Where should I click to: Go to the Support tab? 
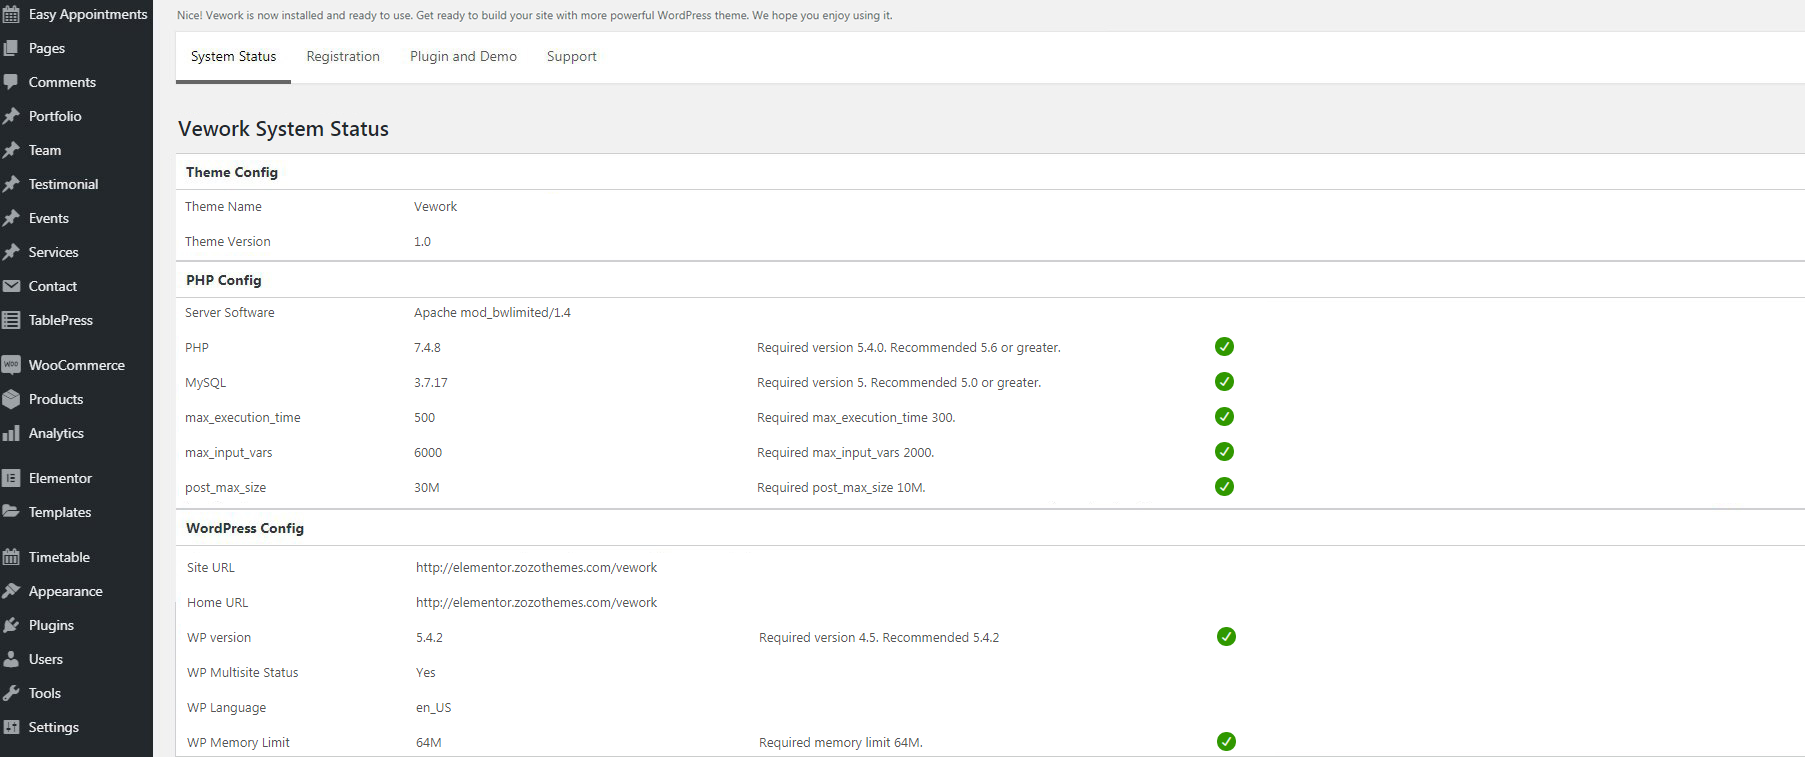[571, 57]
